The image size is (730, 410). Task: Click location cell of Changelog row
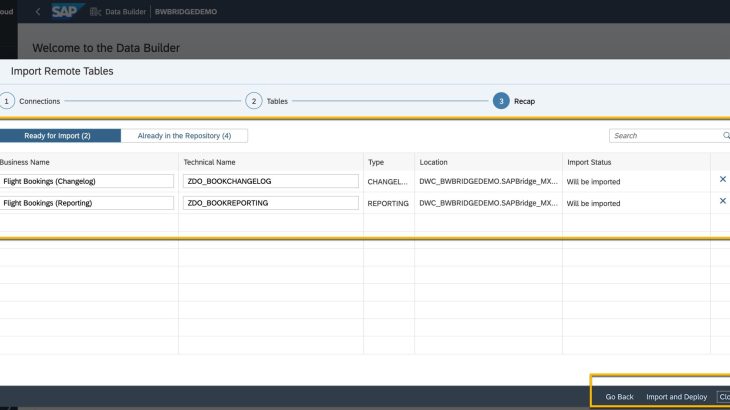[x=488, y=181]
